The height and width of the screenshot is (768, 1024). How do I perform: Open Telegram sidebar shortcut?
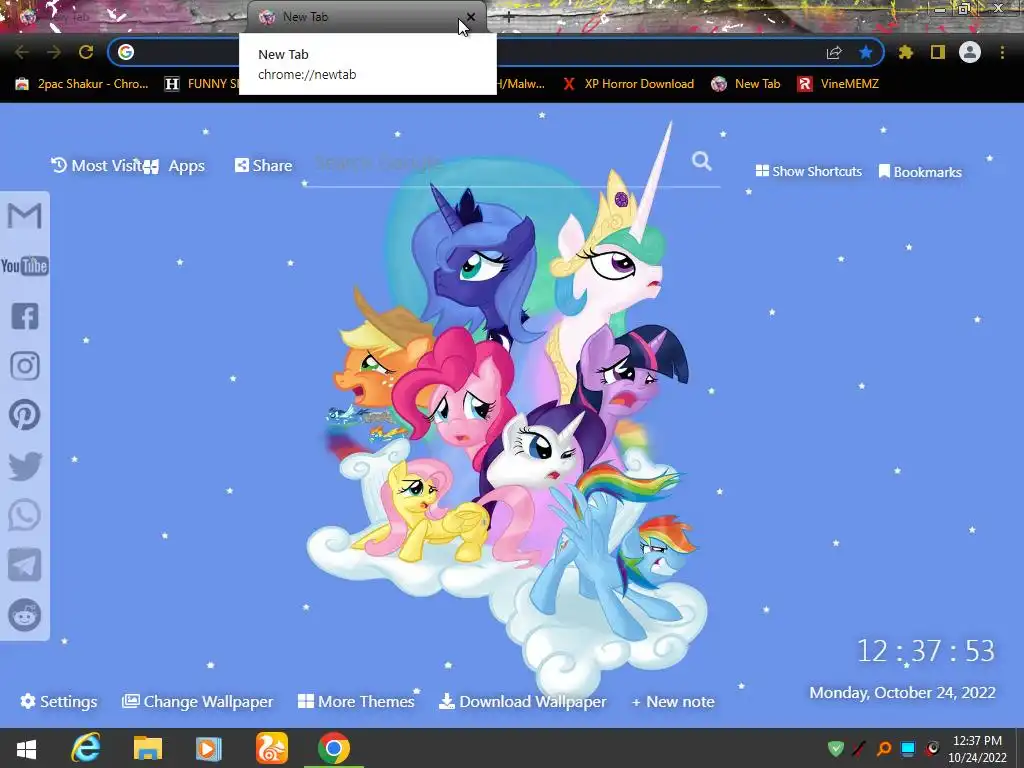[x=25, y=565]
